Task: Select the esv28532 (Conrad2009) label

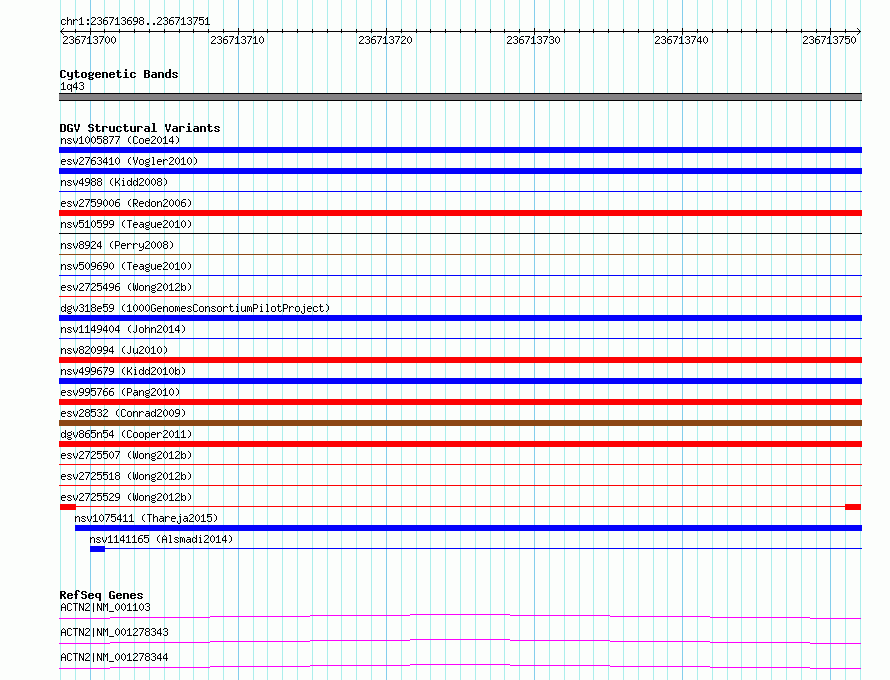Action: click(123, 413)
